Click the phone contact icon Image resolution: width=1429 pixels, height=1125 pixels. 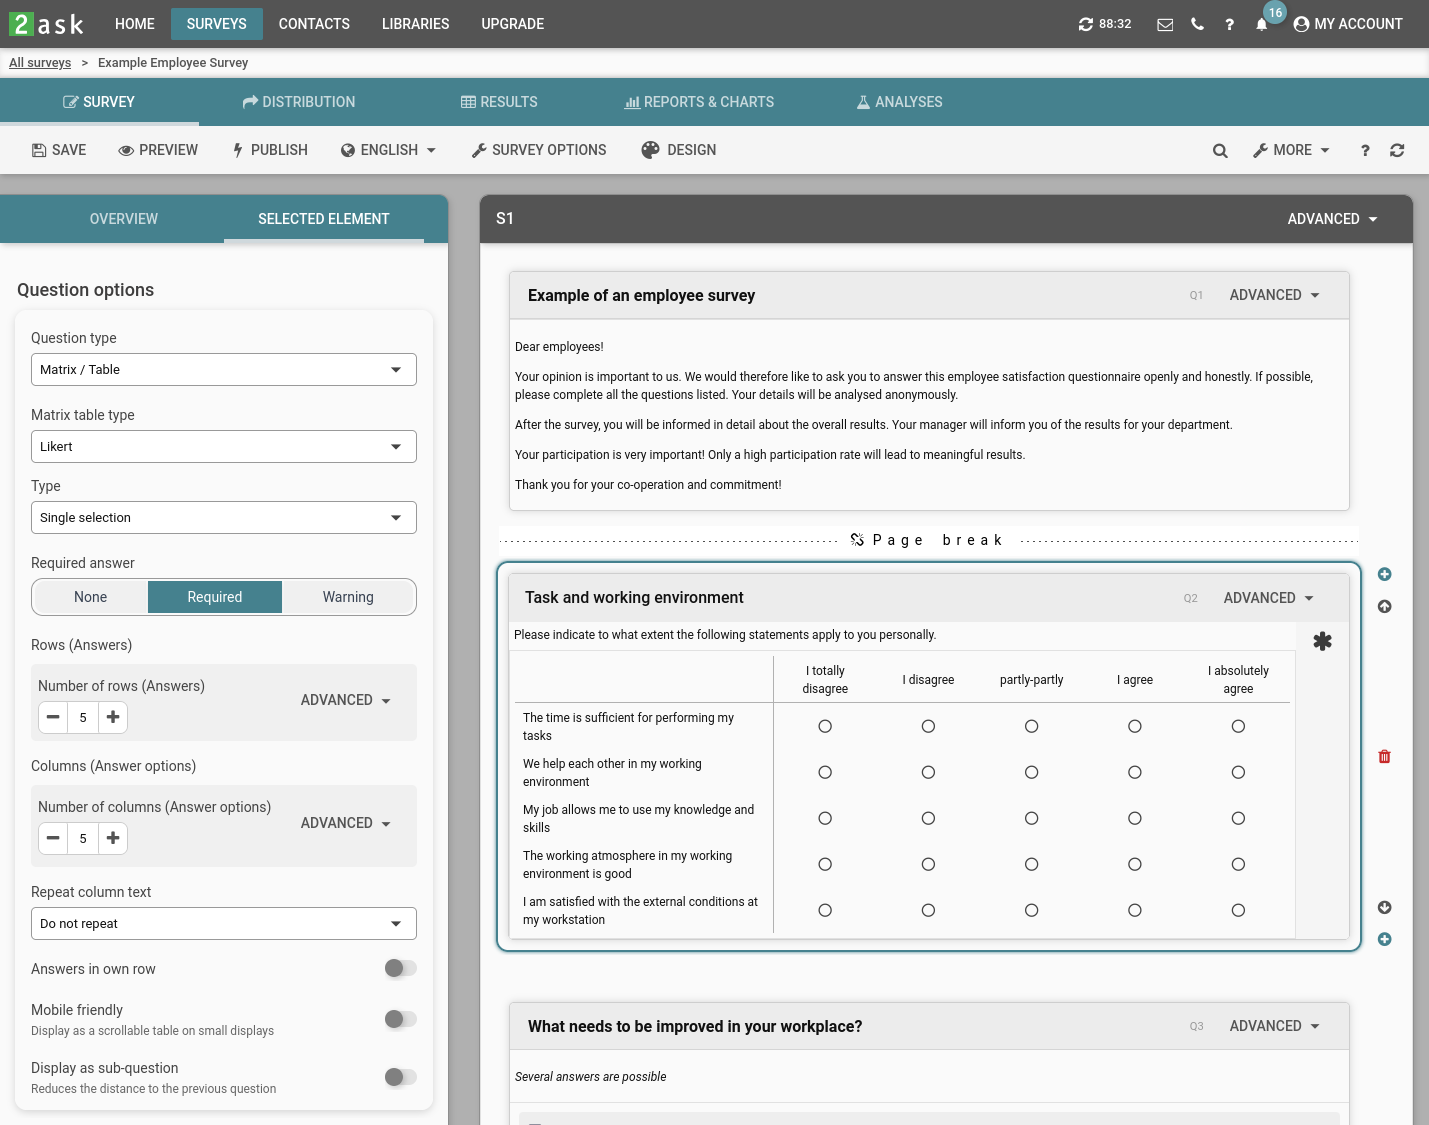(x=1197, y=25)
